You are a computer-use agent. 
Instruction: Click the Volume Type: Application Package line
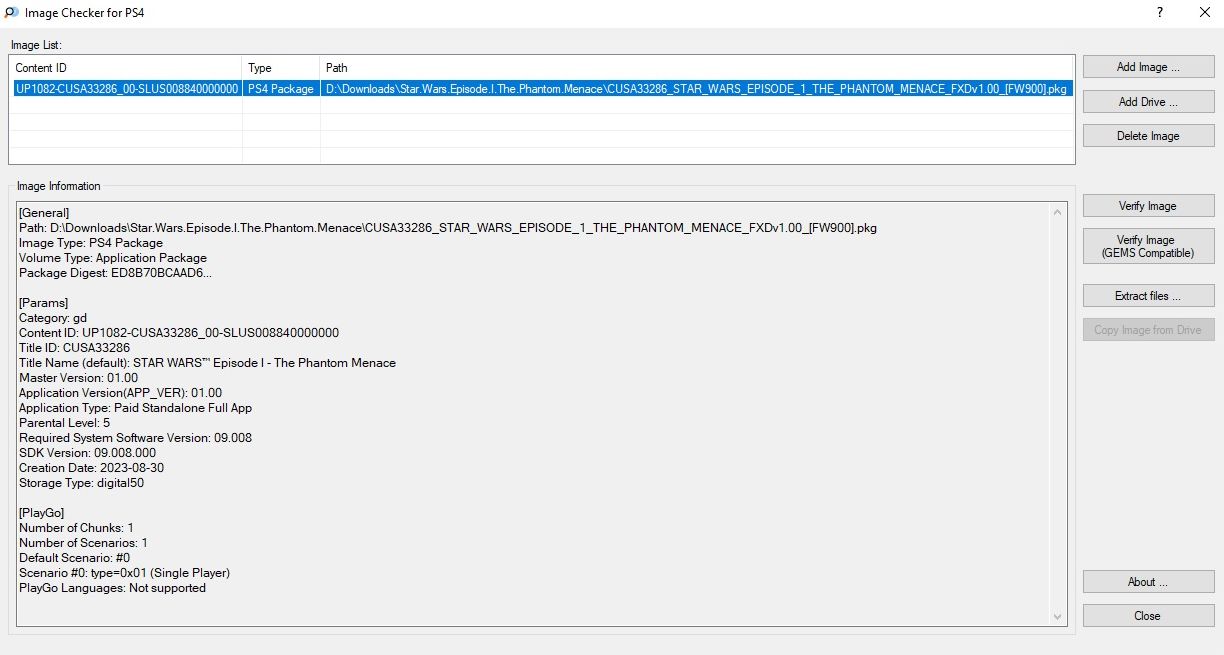coord(113,257)
